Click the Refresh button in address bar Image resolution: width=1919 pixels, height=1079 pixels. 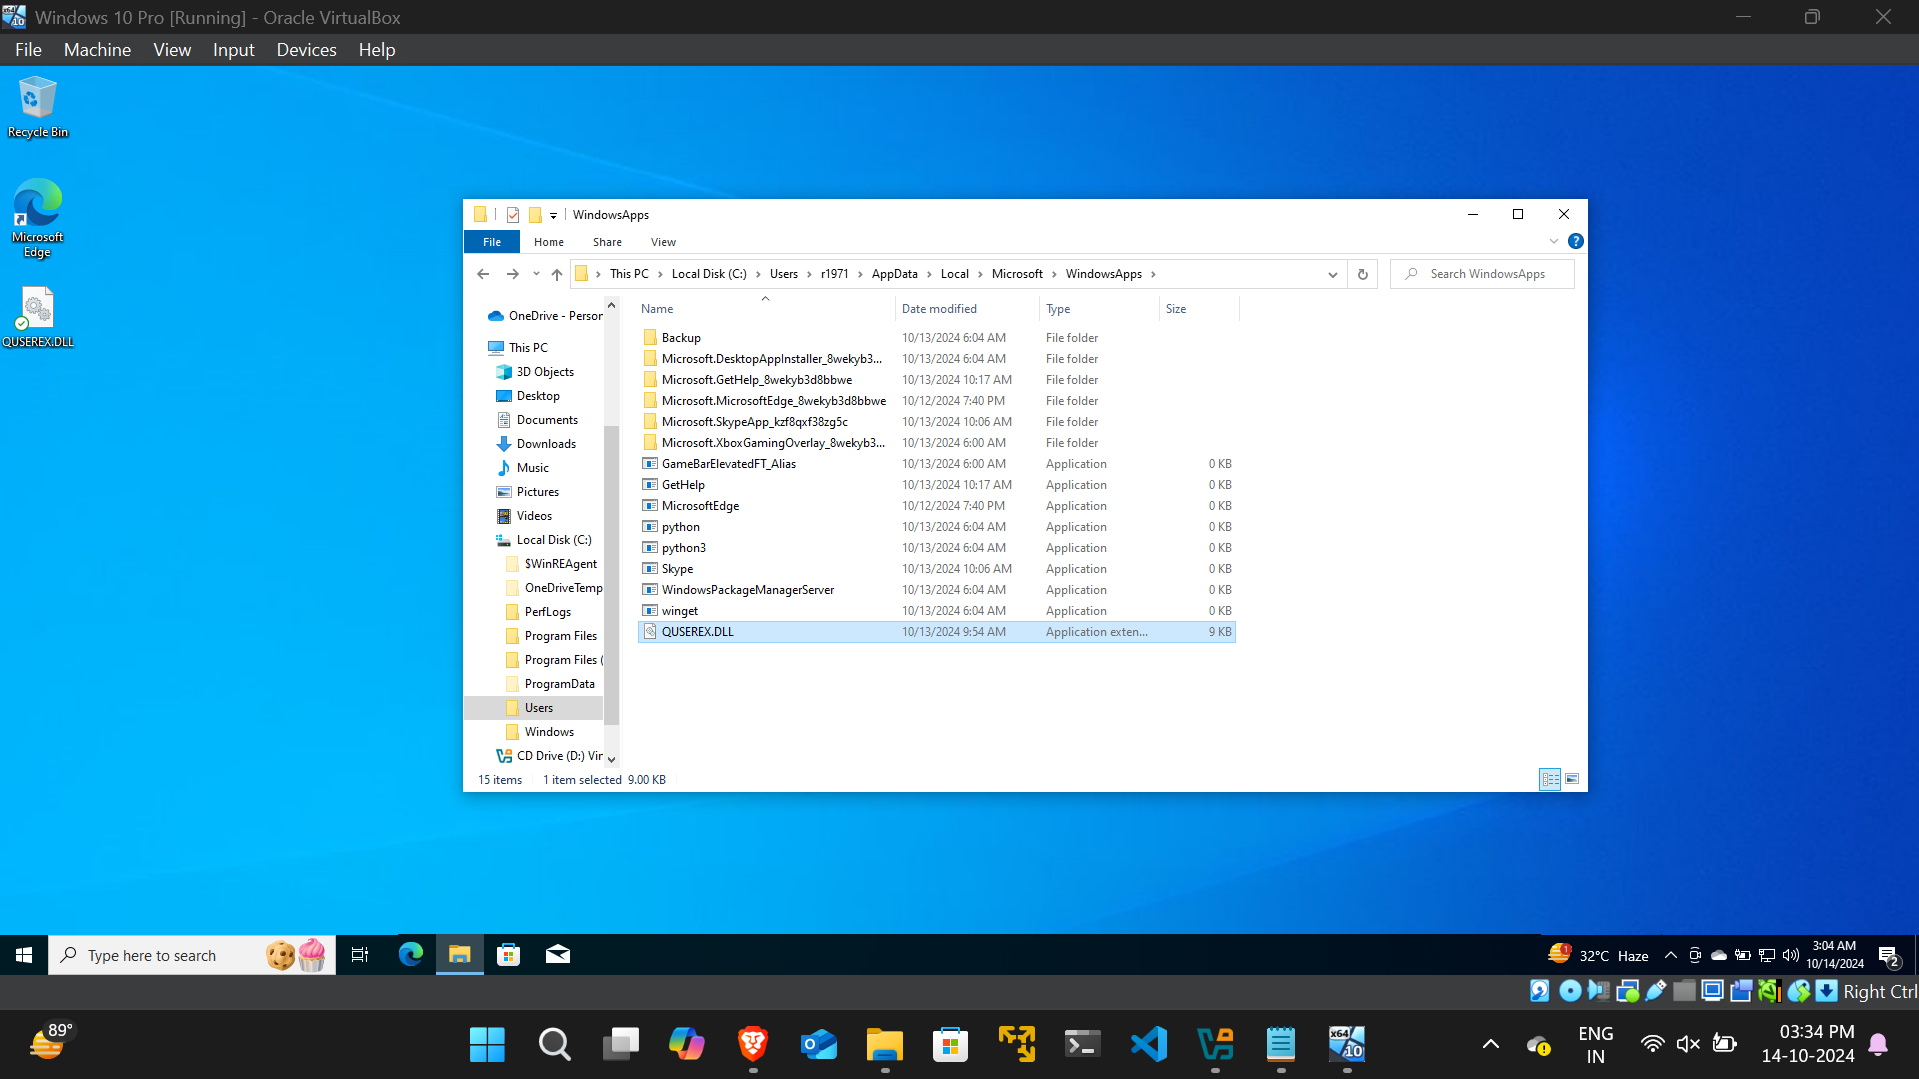pyautogui.click(x=1362, y=274)
